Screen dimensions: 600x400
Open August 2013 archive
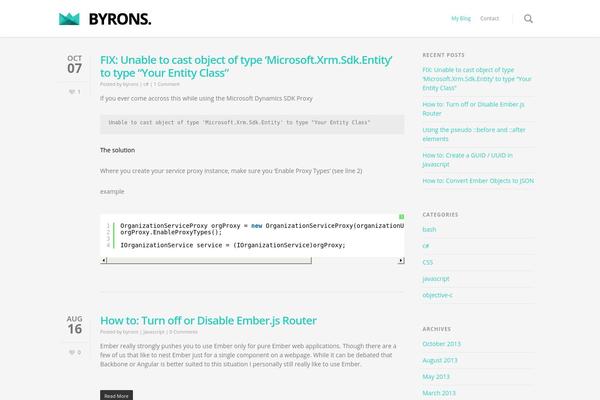pos(440,360)
